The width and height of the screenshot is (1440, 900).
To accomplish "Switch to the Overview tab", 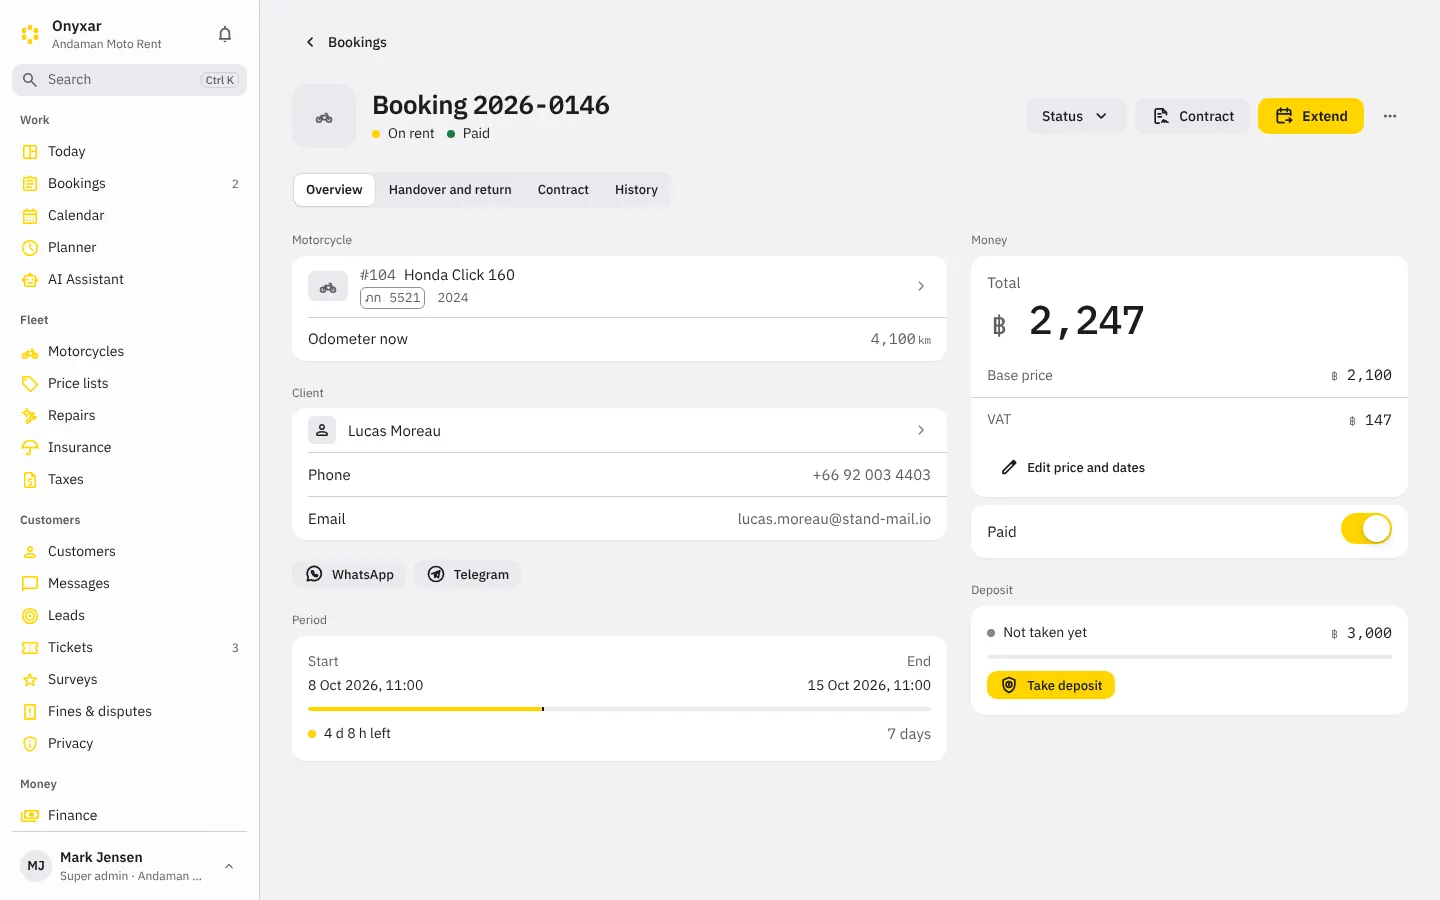I will point(334,190).
